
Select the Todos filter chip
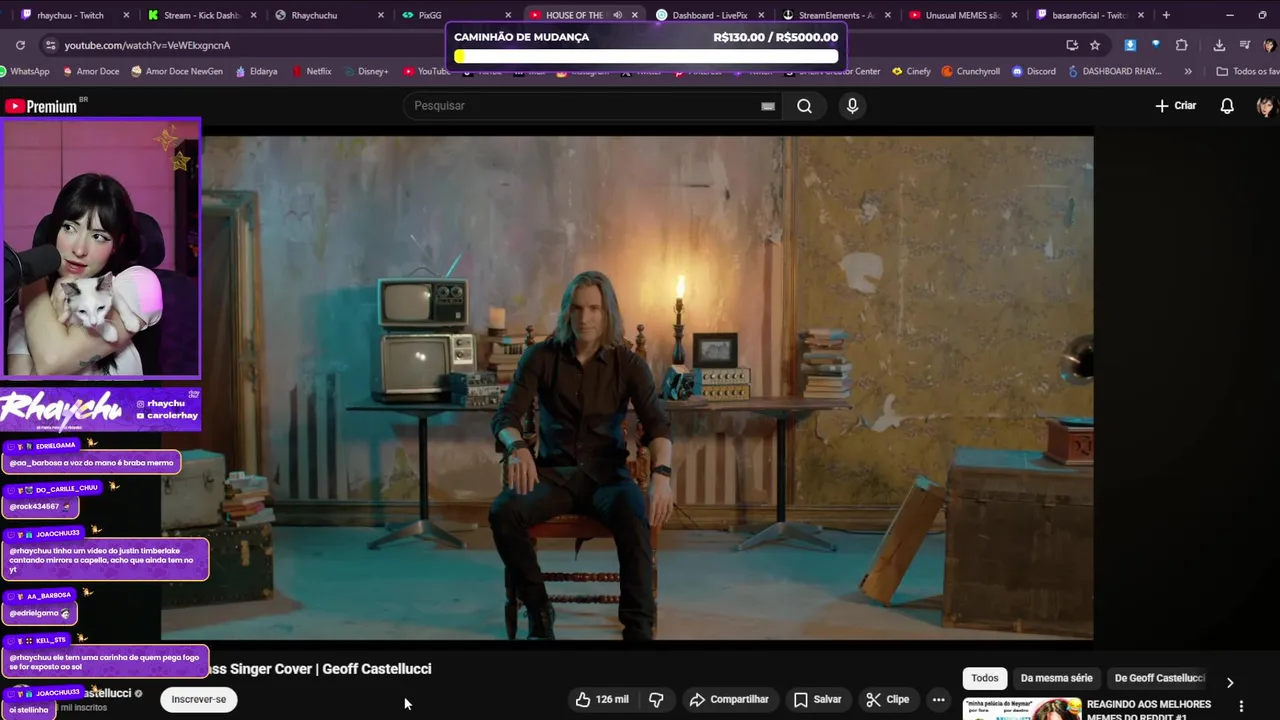coord(985,678)
